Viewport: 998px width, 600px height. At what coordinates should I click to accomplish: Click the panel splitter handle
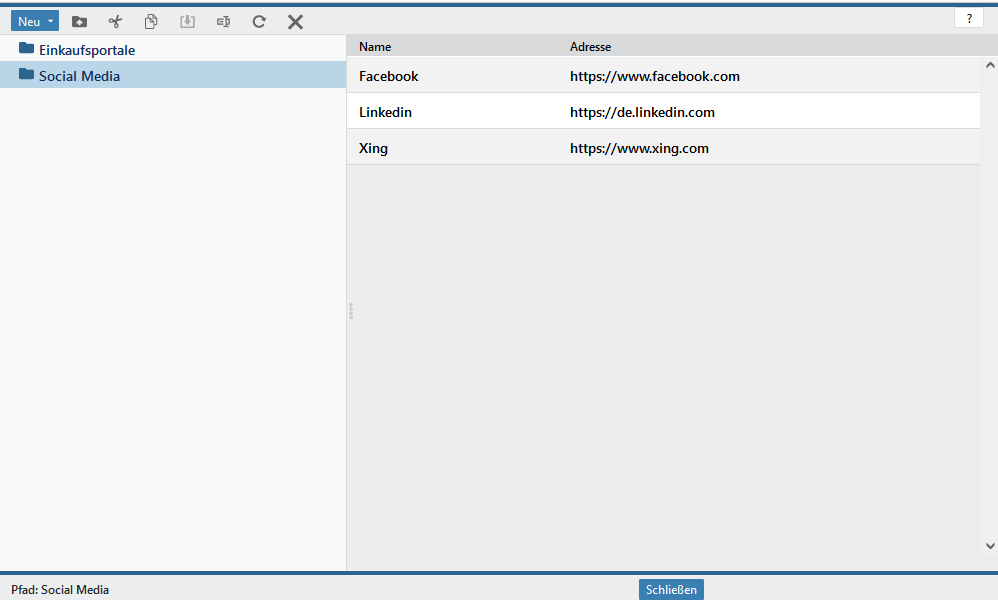pyautogui.click(x=351, y=311)
